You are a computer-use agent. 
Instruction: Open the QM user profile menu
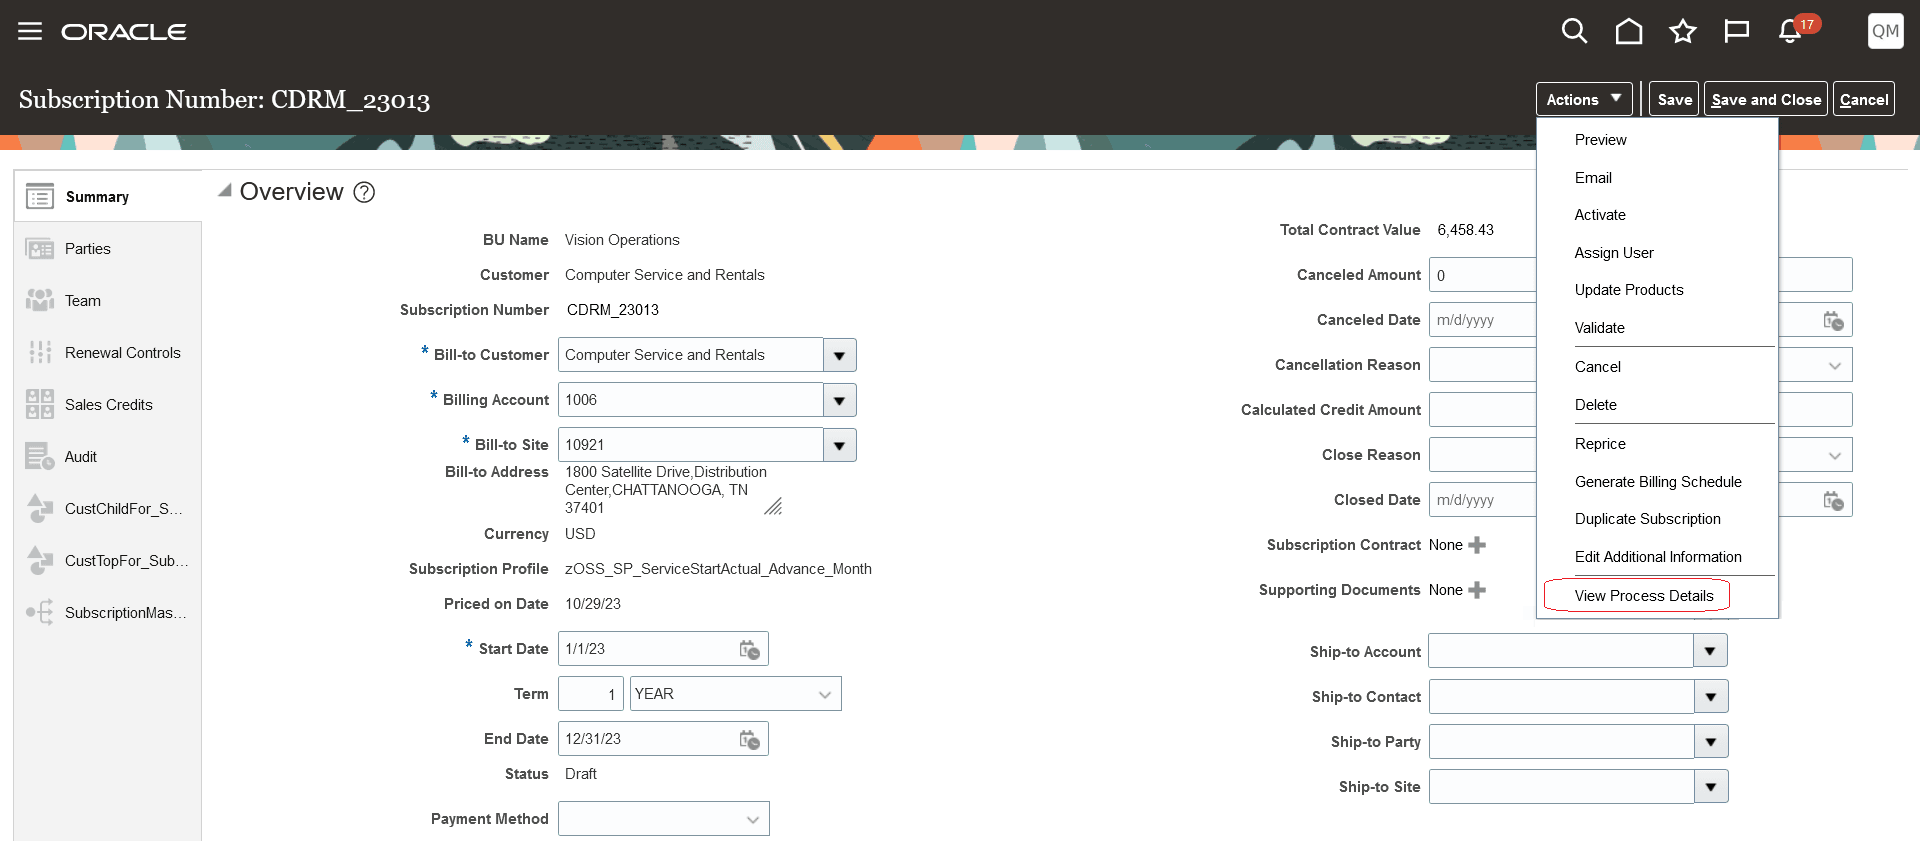tap(1885, 31)
